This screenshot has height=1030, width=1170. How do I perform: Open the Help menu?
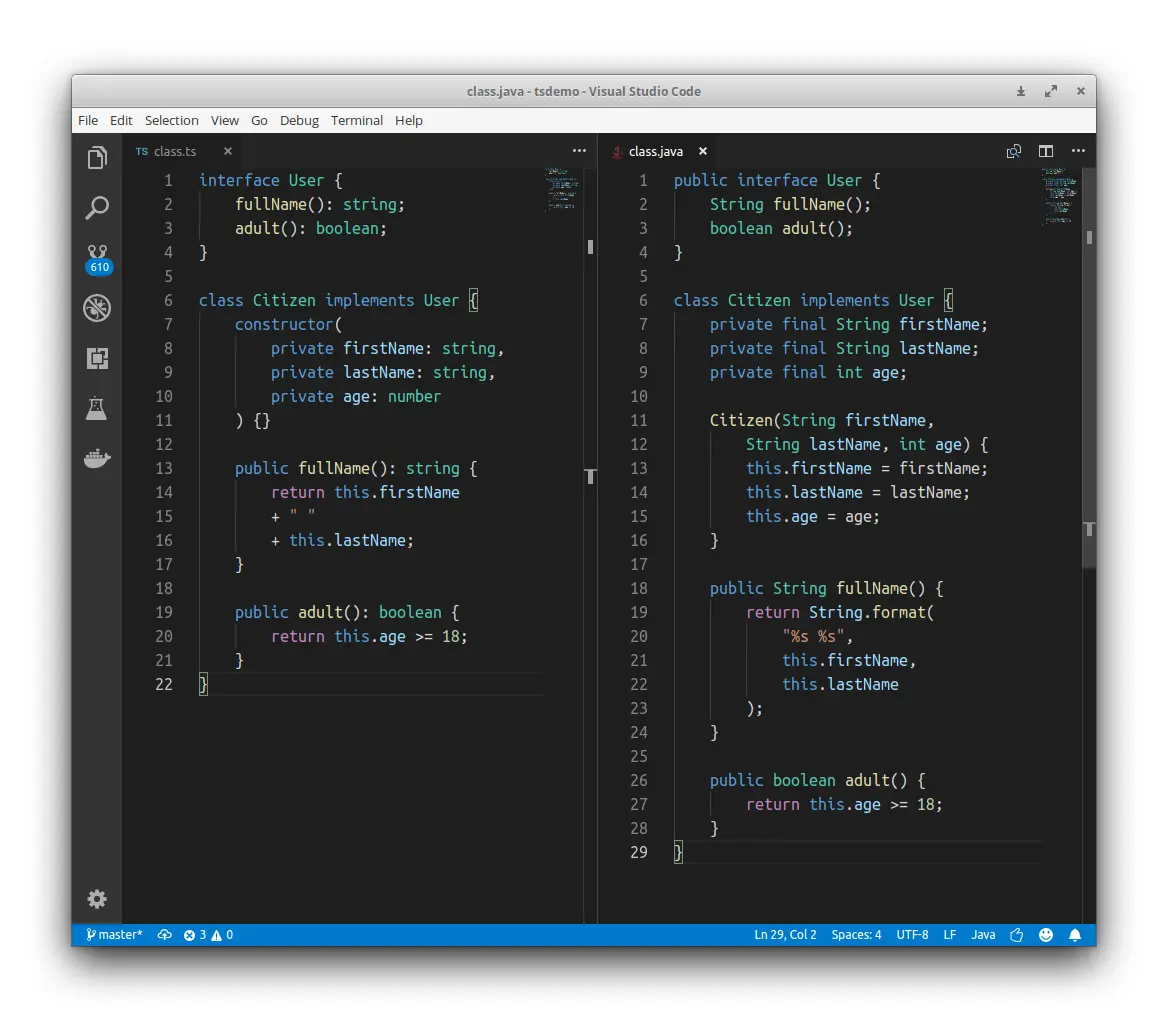tap(408, 120)
